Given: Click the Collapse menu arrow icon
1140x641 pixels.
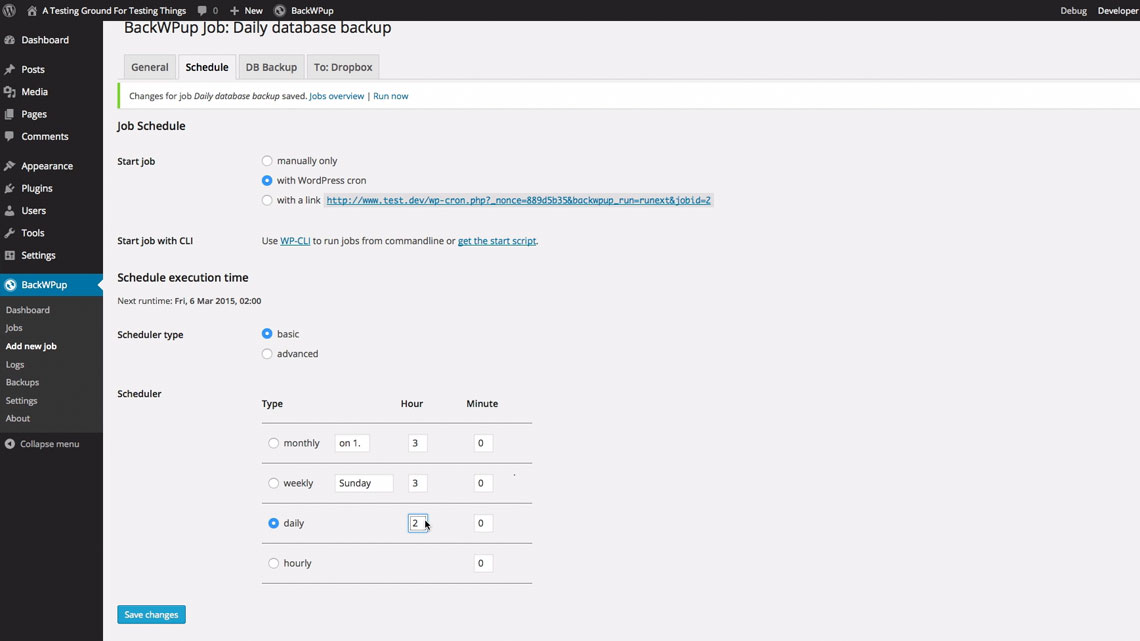Looking at the screenshot, I should pos(9,444).
